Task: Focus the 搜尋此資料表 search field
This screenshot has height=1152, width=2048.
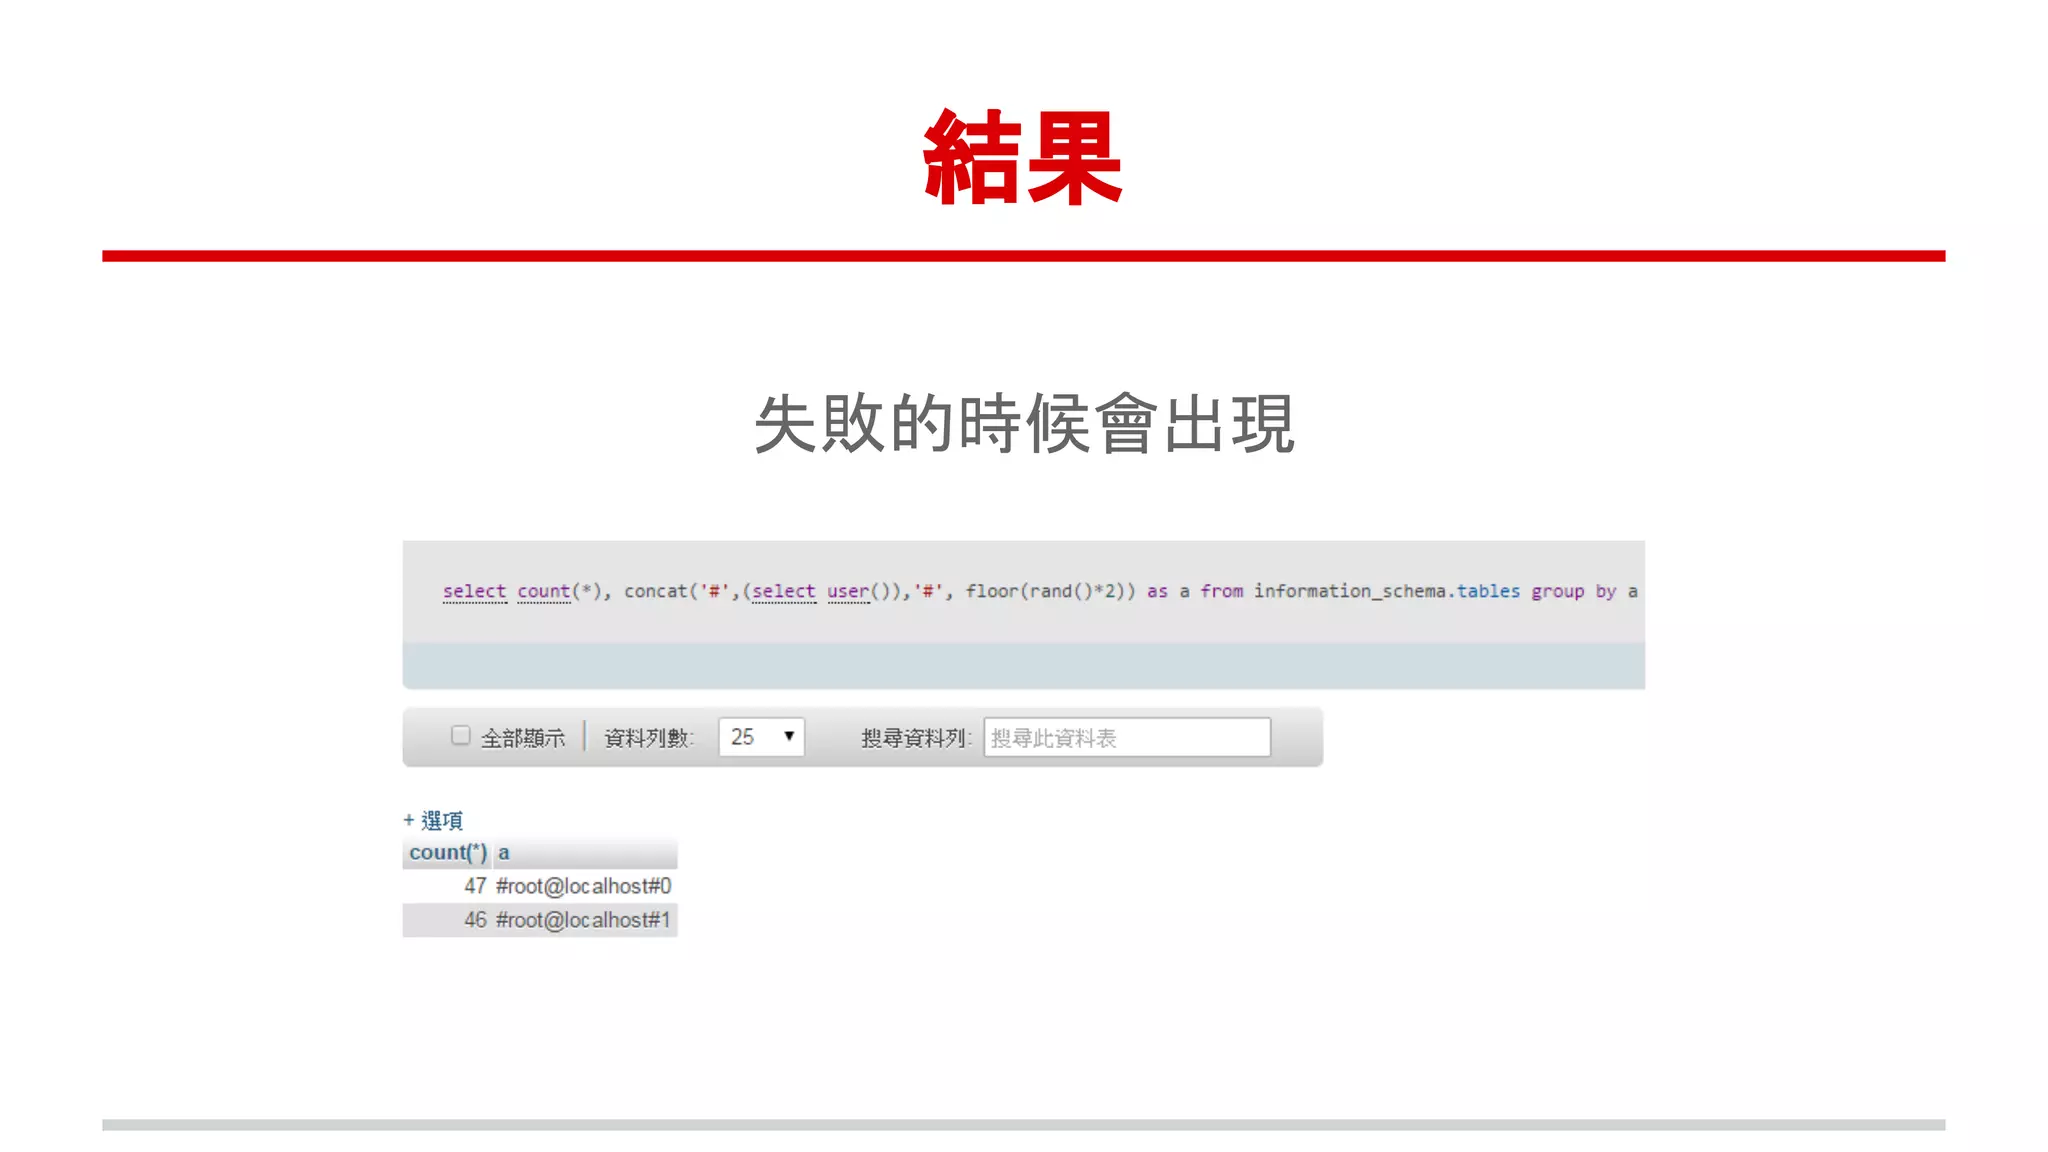Action: pos(1127,737)
